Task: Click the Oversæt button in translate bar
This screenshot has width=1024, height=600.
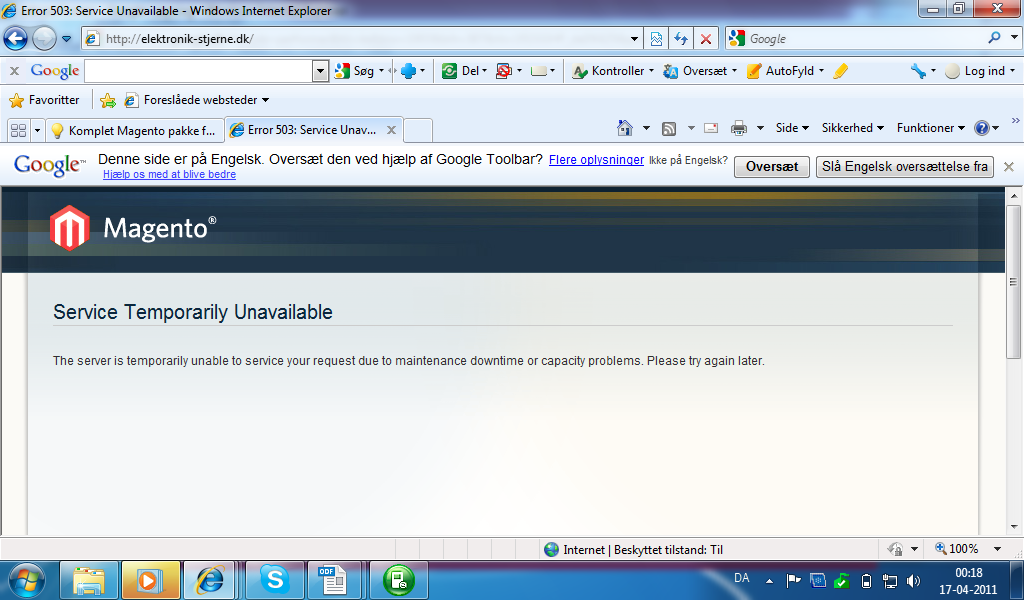Action: pyautogui.click(x=771, y=166)
